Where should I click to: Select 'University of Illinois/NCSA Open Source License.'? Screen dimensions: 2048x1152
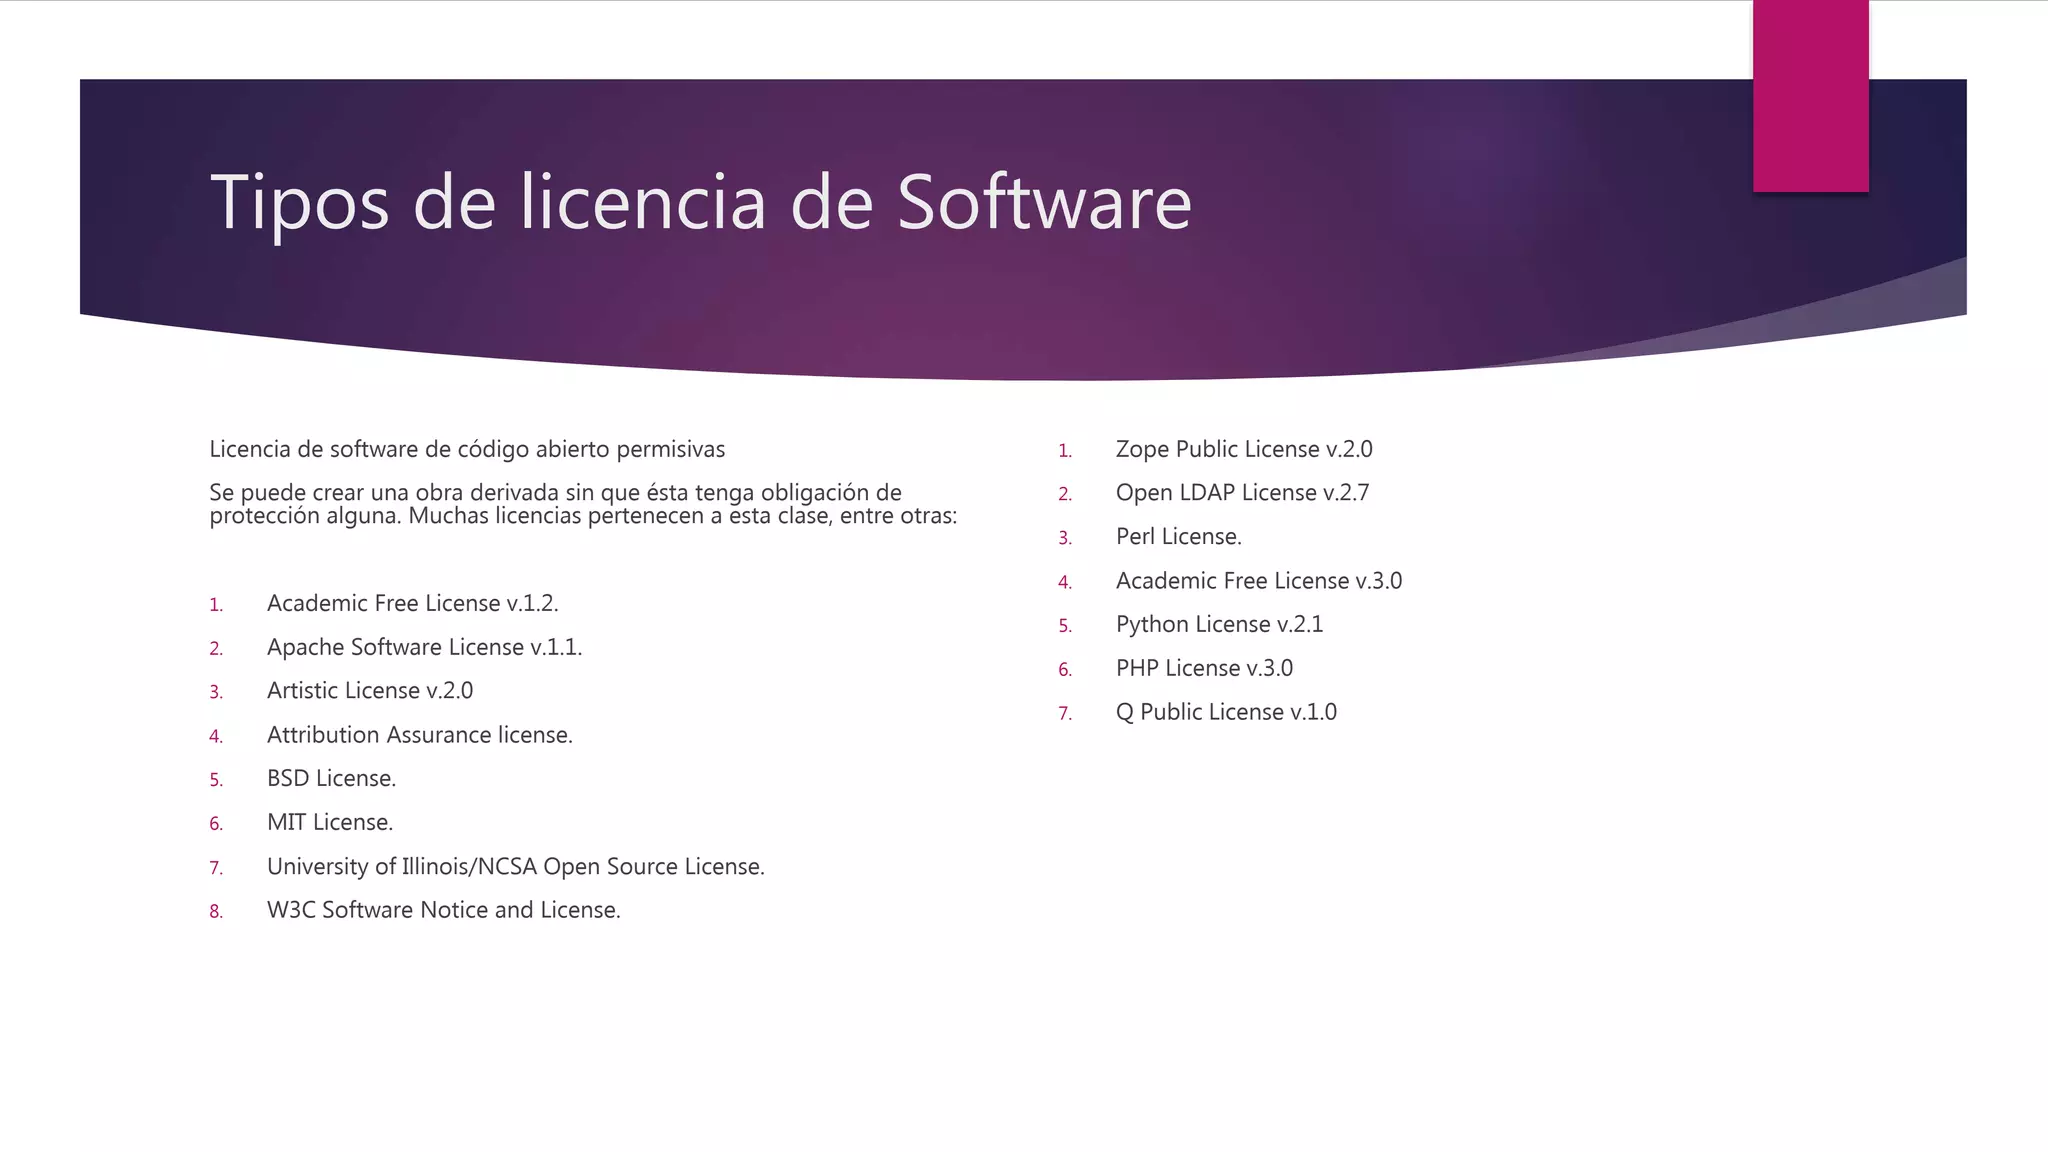point(516,866)
